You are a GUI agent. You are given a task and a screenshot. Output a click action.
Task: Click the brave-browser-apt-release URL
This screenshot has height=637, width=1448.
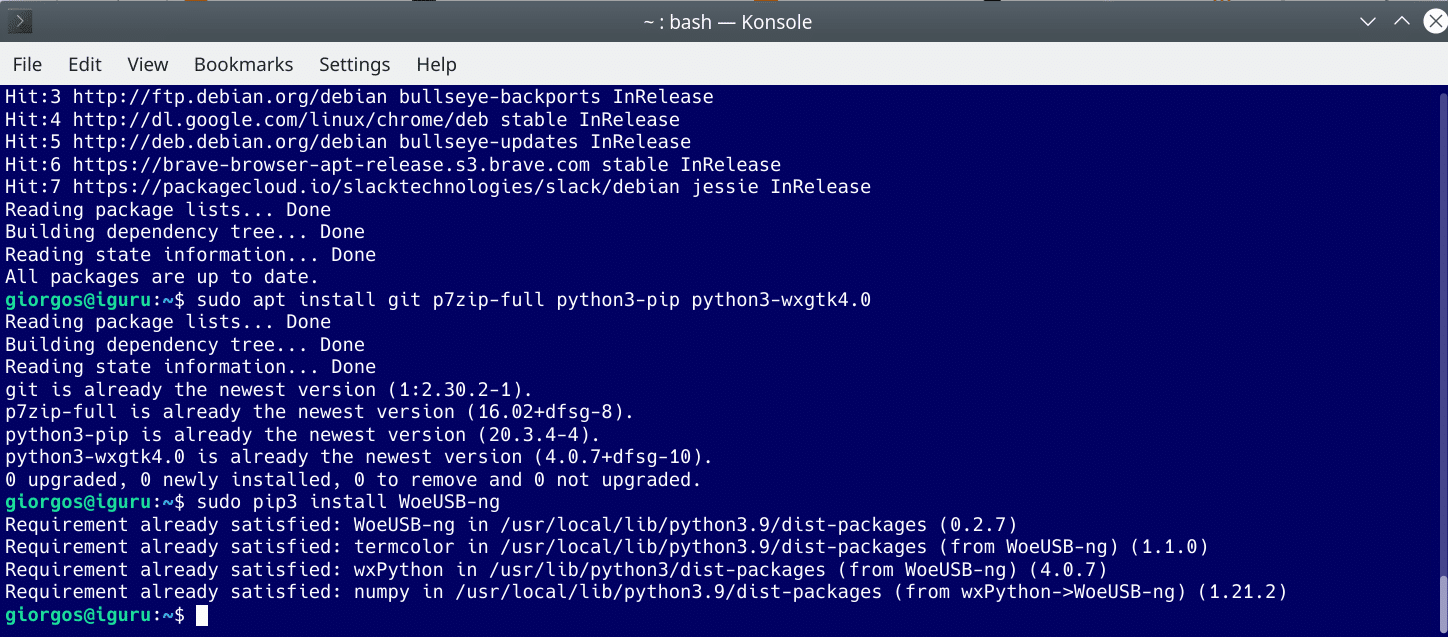332,165
